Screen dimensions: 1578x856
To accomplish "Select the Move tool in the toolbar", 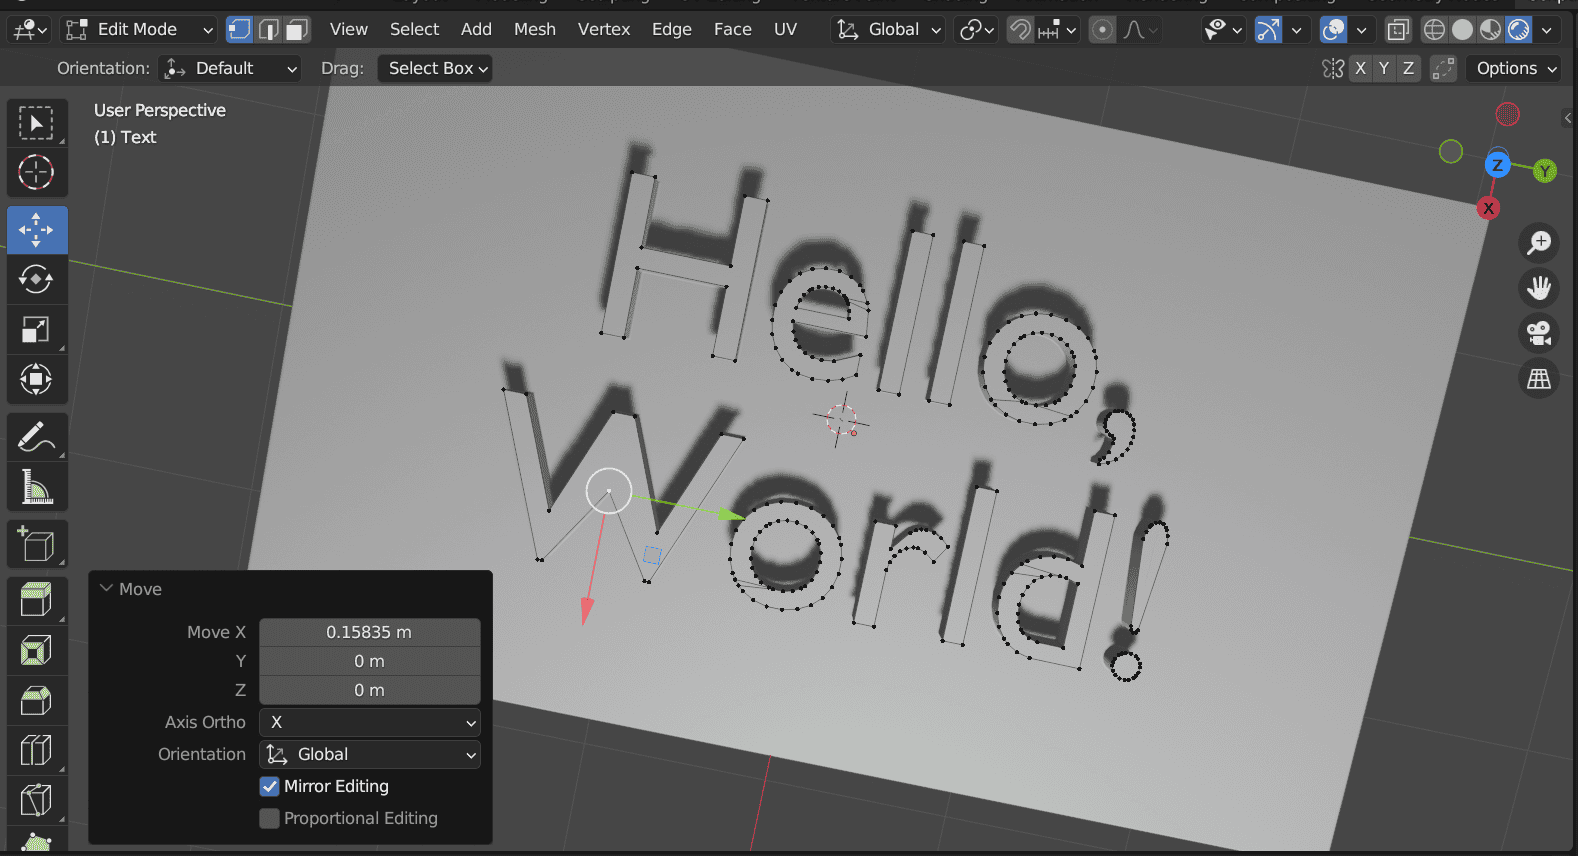I will [x=37, y=230].
